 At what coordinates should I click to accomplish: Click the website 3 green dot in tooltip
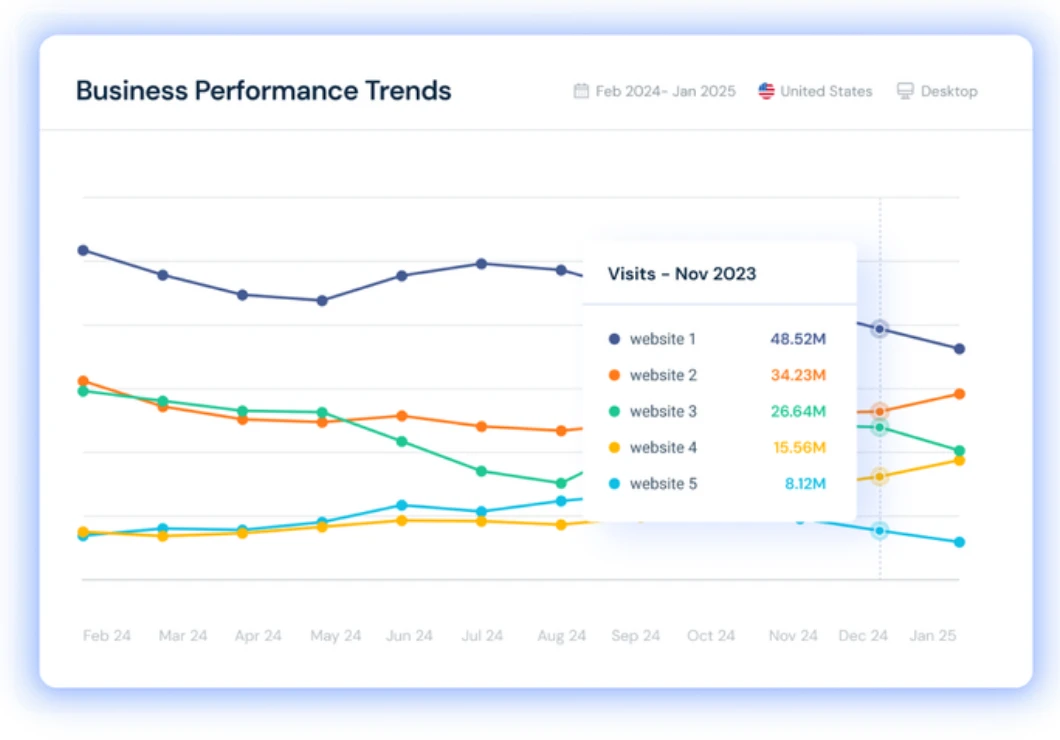click(614, 411)
